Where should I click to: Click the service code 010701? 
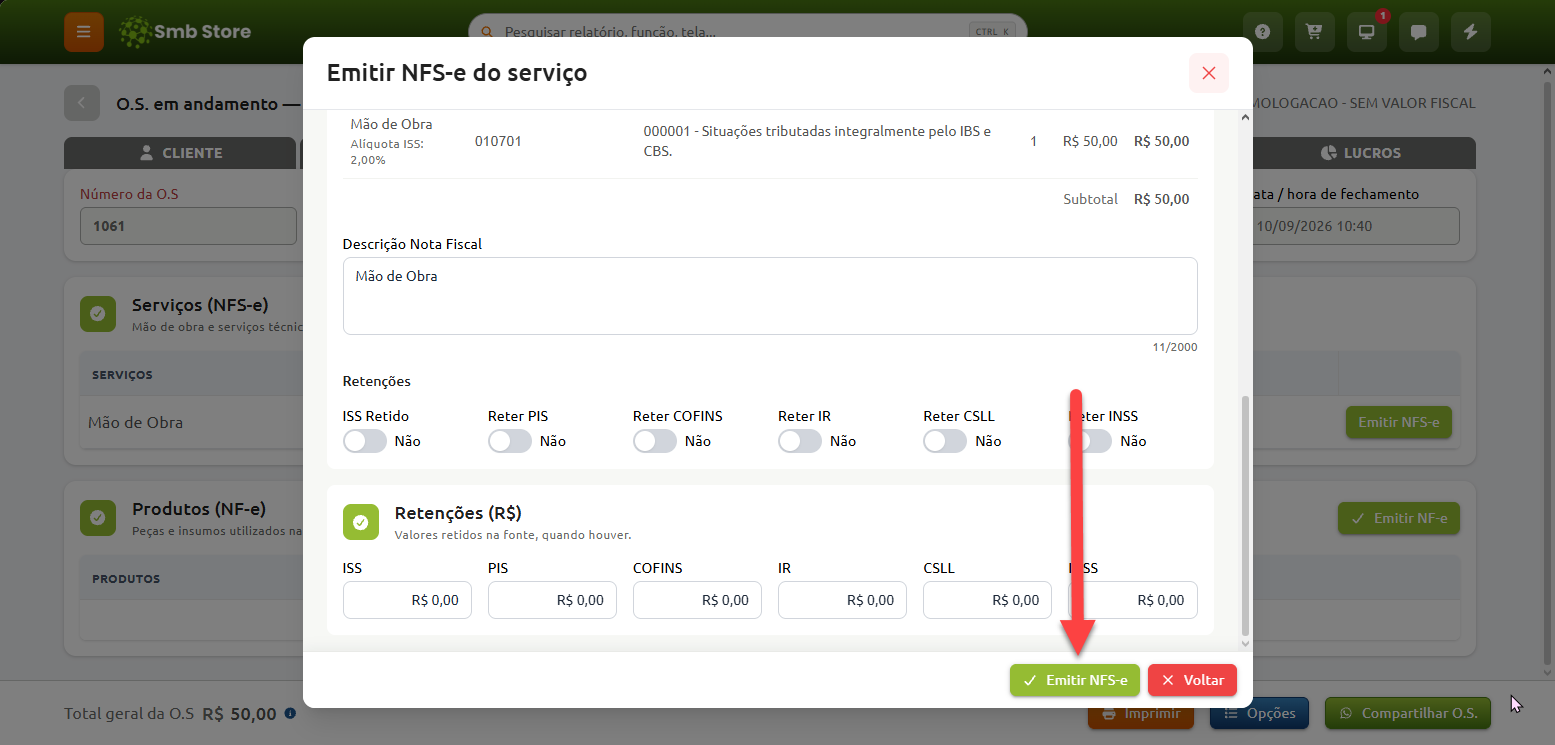[498, 141]
